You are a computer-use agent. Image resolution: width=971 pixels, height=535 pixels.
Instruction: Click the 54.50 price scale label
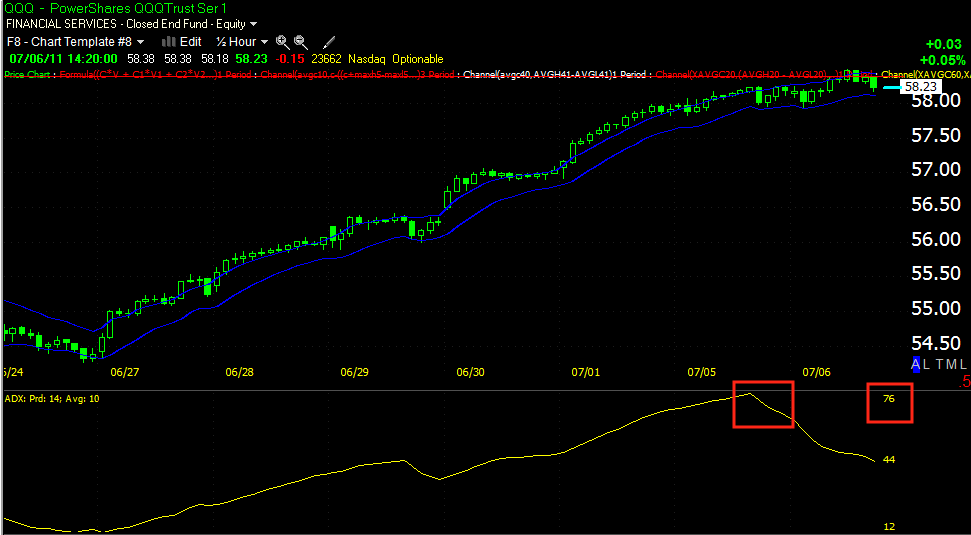click(x=936, y=342)
